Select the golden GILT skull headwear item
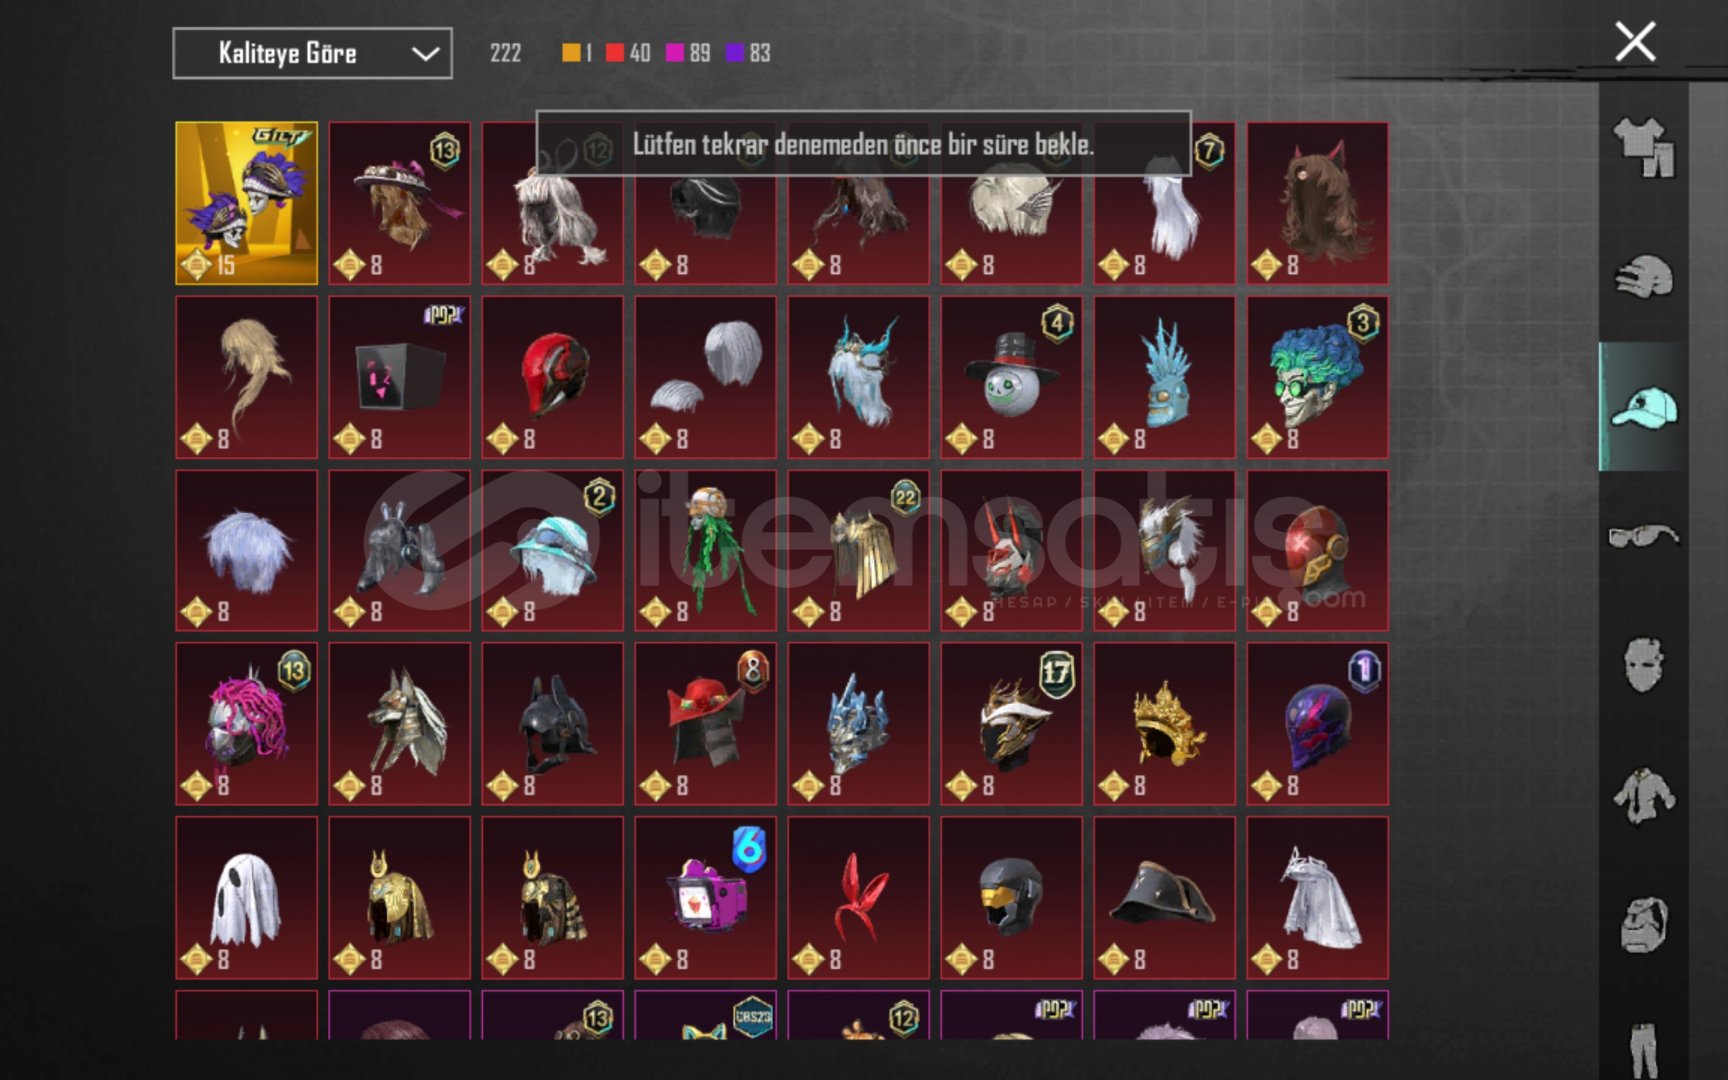 (246, 203)
